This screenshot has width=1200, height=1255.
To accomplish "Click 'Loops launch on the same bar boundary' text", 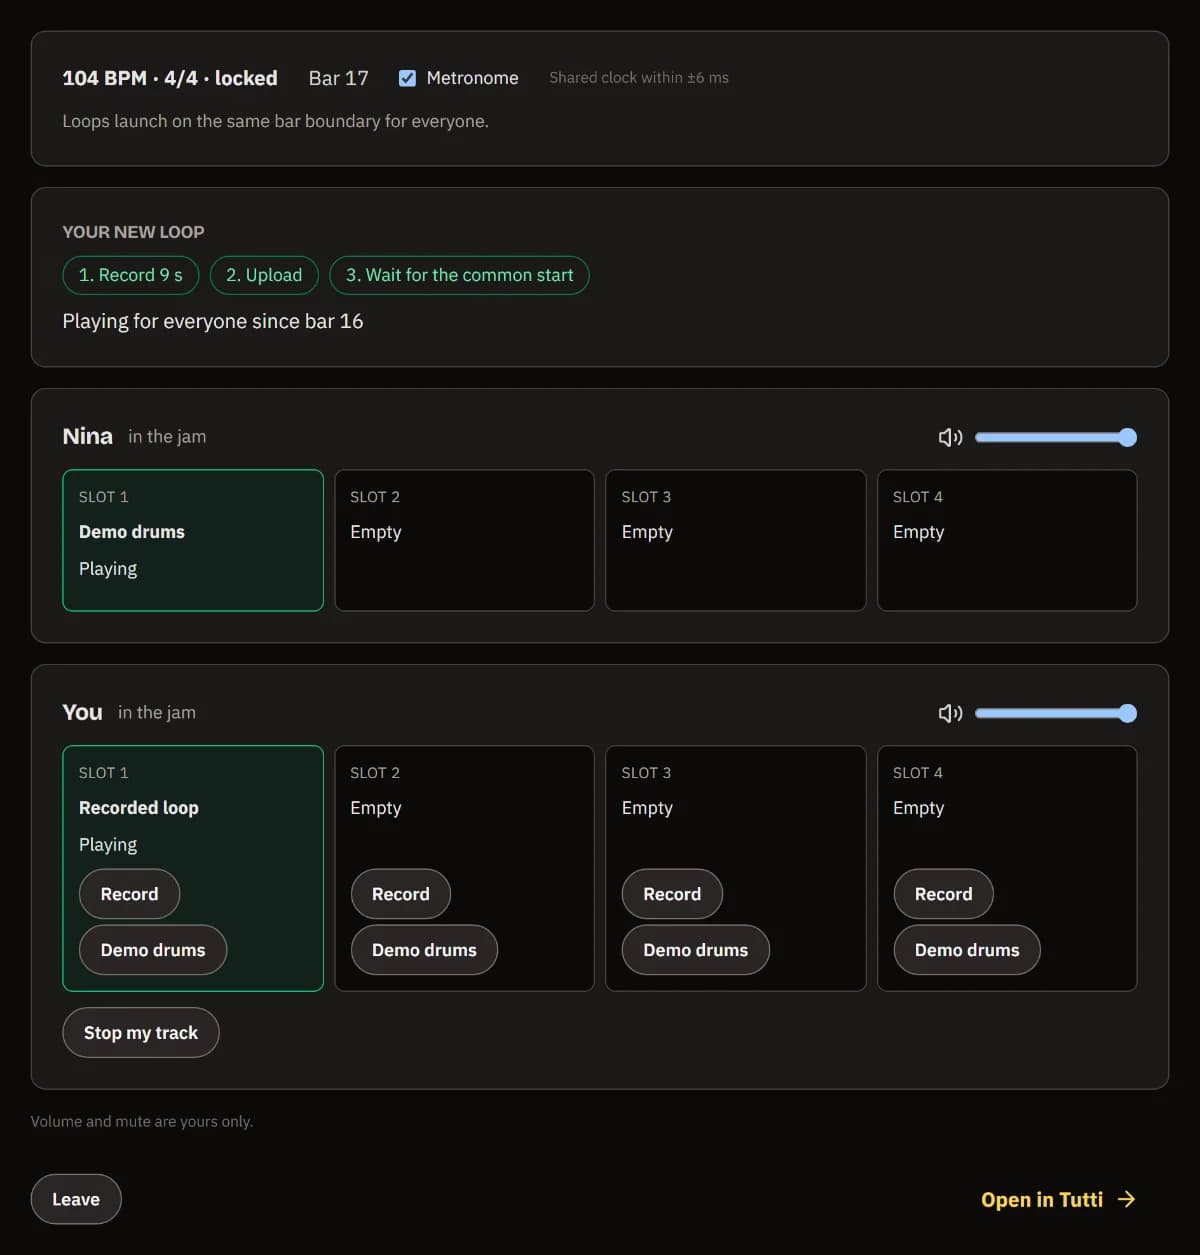I will [276, 121].
